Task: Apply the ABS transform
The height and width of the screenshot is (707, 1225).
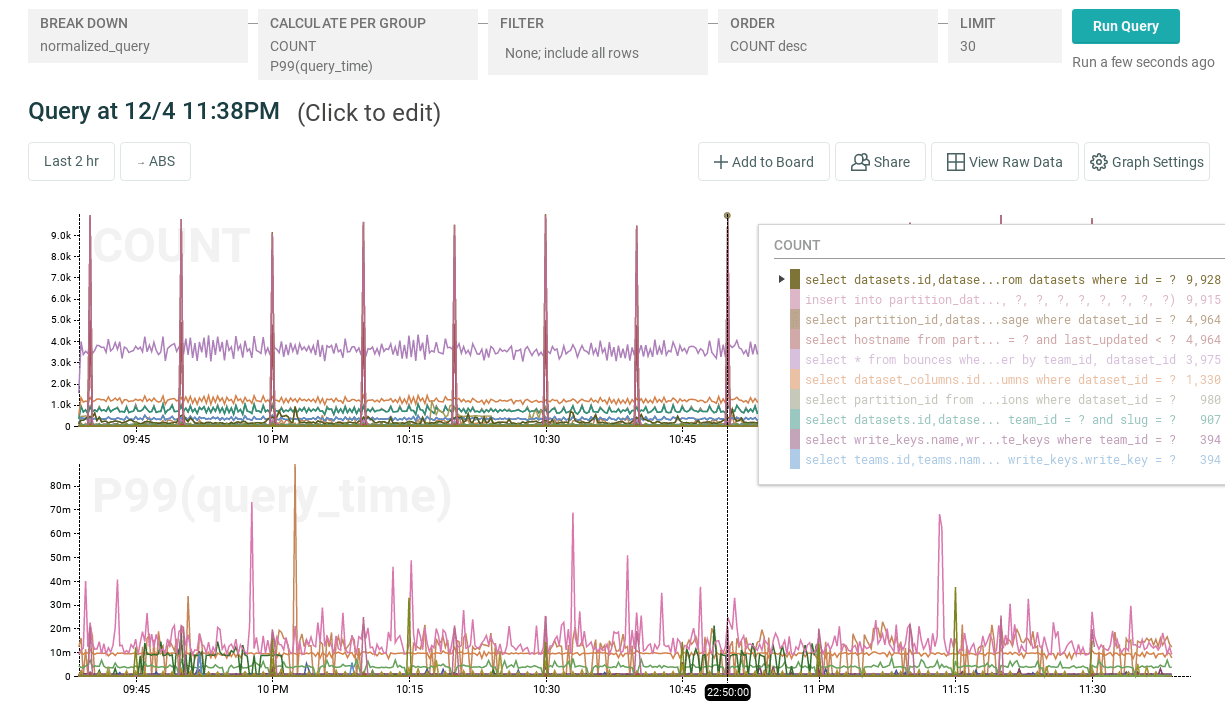Action: point(155,161)
